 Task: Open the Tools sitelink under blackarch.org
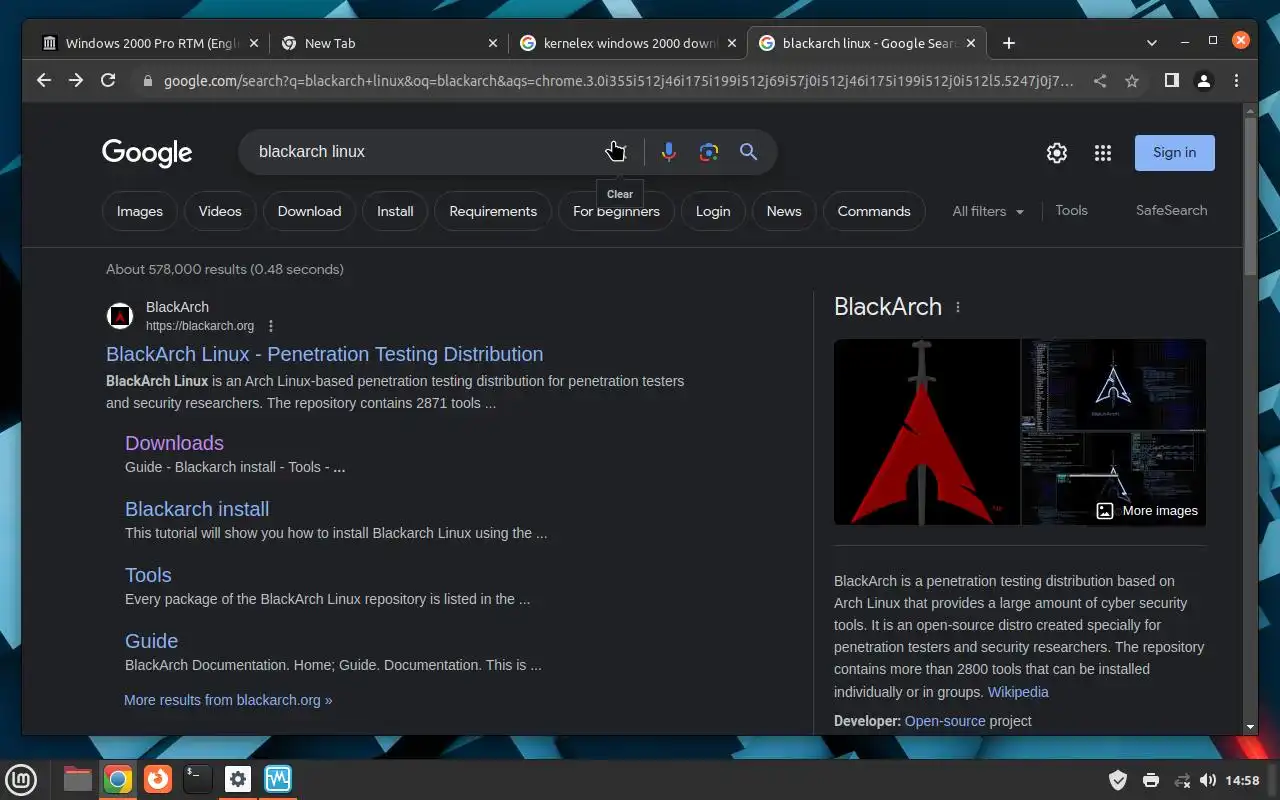[148, 575]
